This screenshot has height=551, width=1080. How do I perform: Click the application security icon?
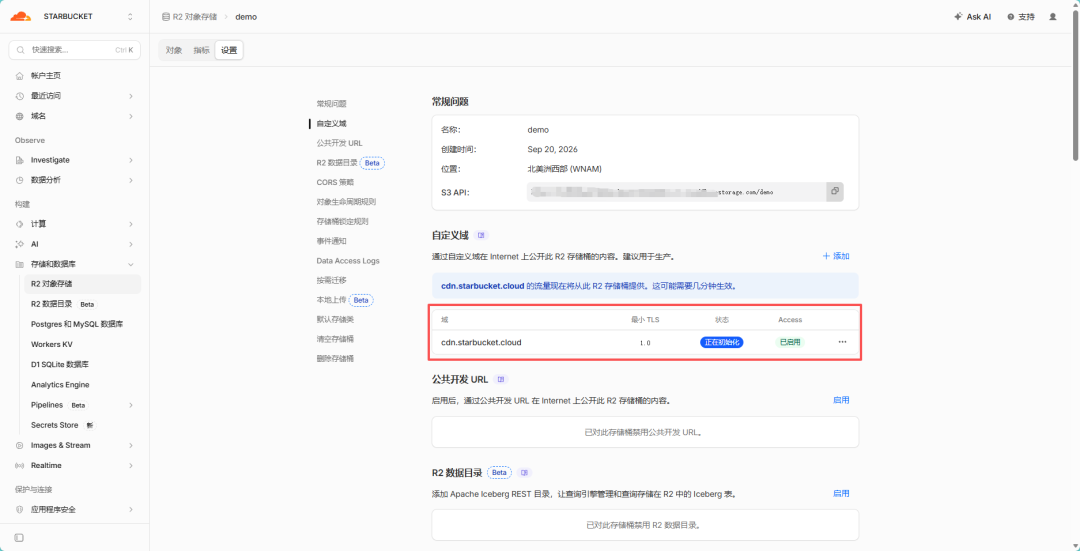tap(19, 510)
